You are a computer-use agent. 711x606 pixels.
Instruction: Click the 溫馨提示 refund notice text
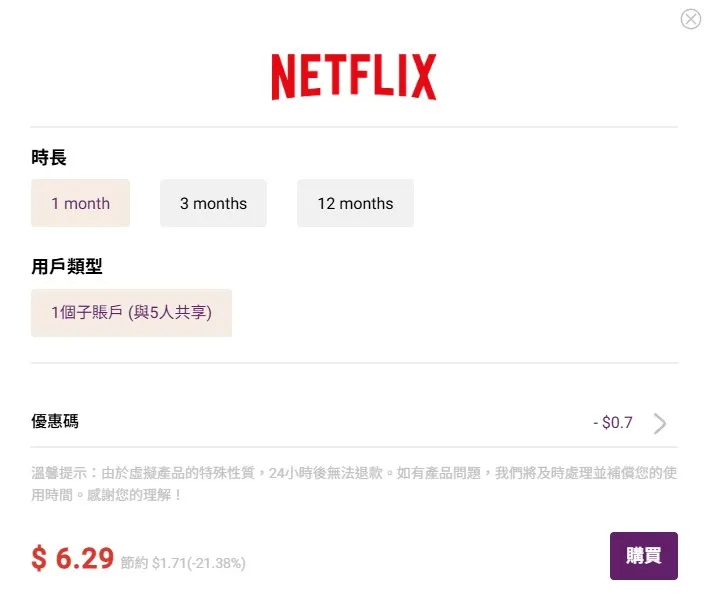click(x=355, y=484)
